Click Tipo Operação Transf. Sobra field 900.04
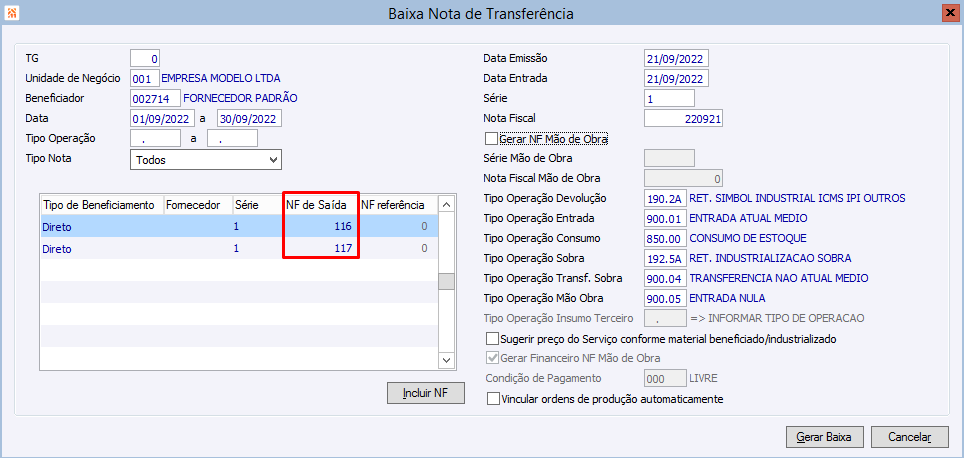The image size is (964, 458). [665, 278]
